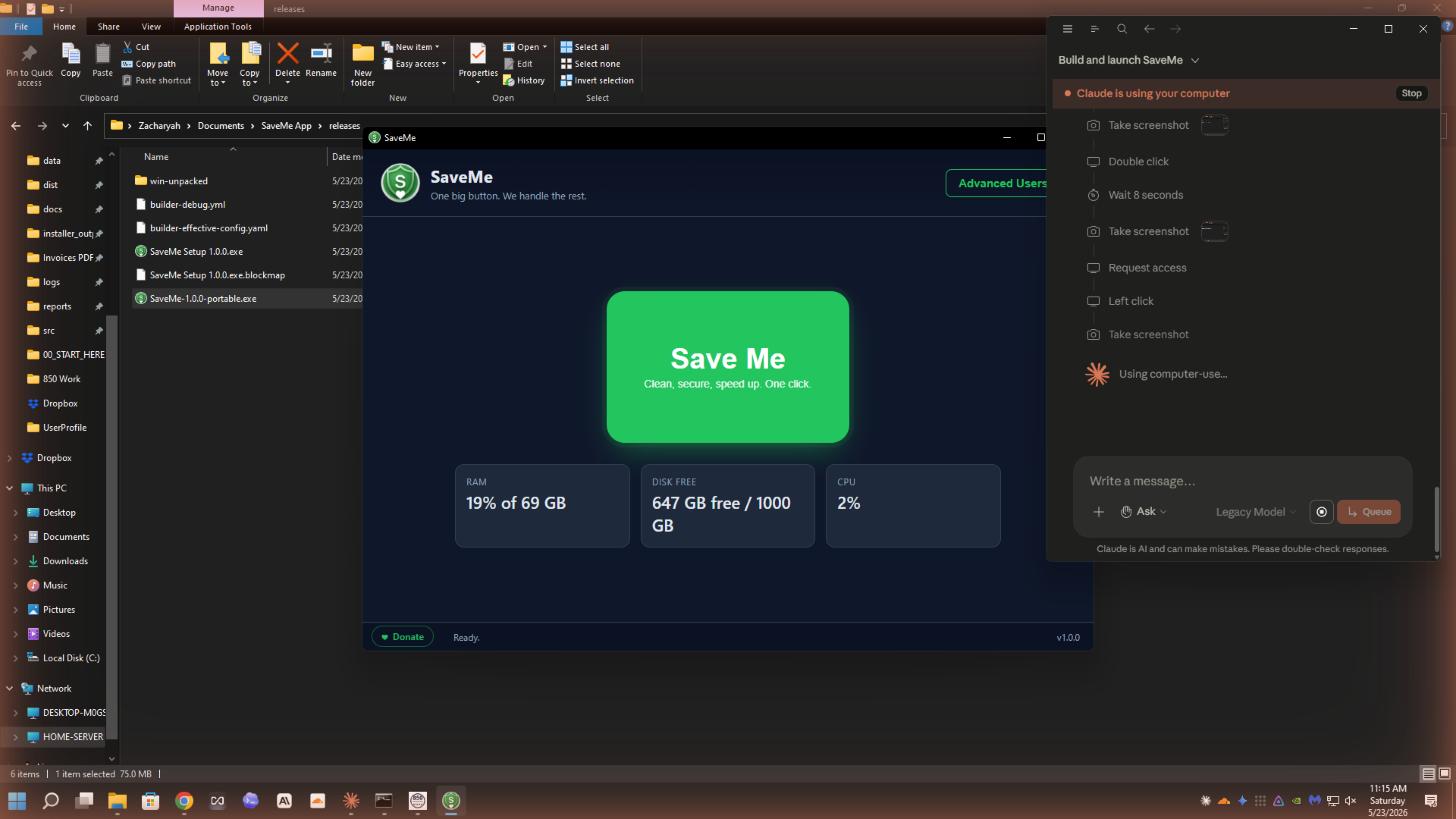Collapse the Network tree node
This screenshot has height=819, width=1456.
(10, 688)
